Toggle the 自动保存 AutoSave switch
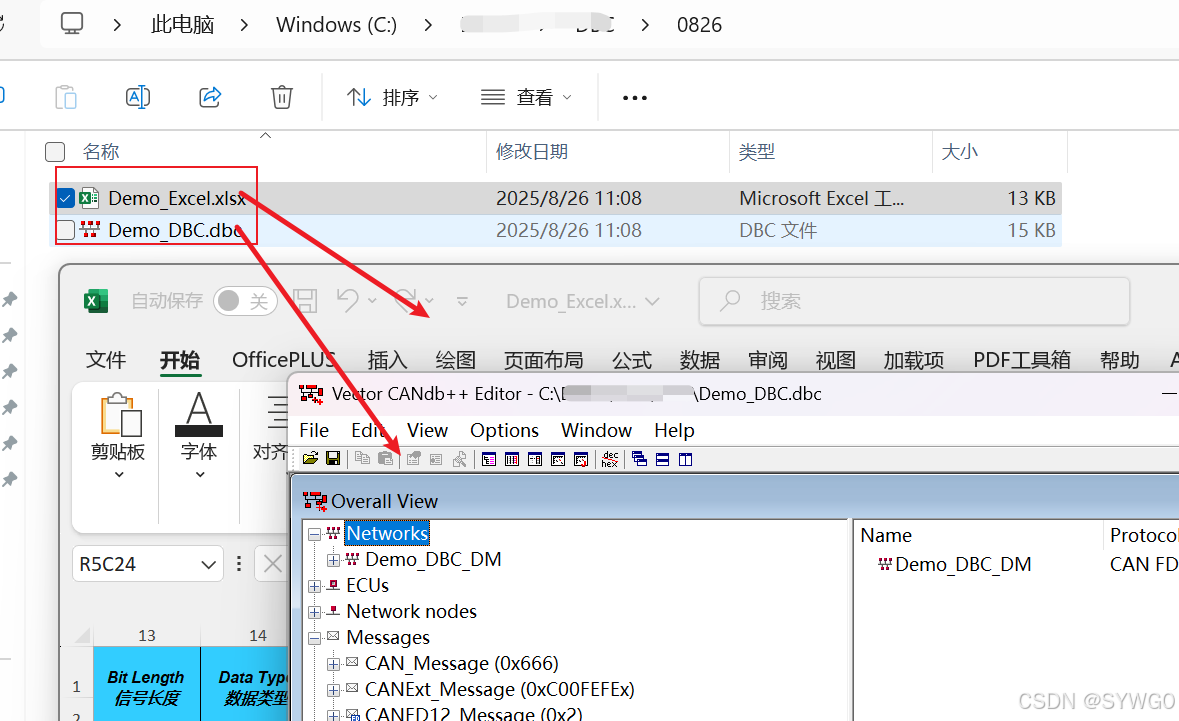This screenshot has height=721, width=1179. pyautogui.click(x=244, y=301)
